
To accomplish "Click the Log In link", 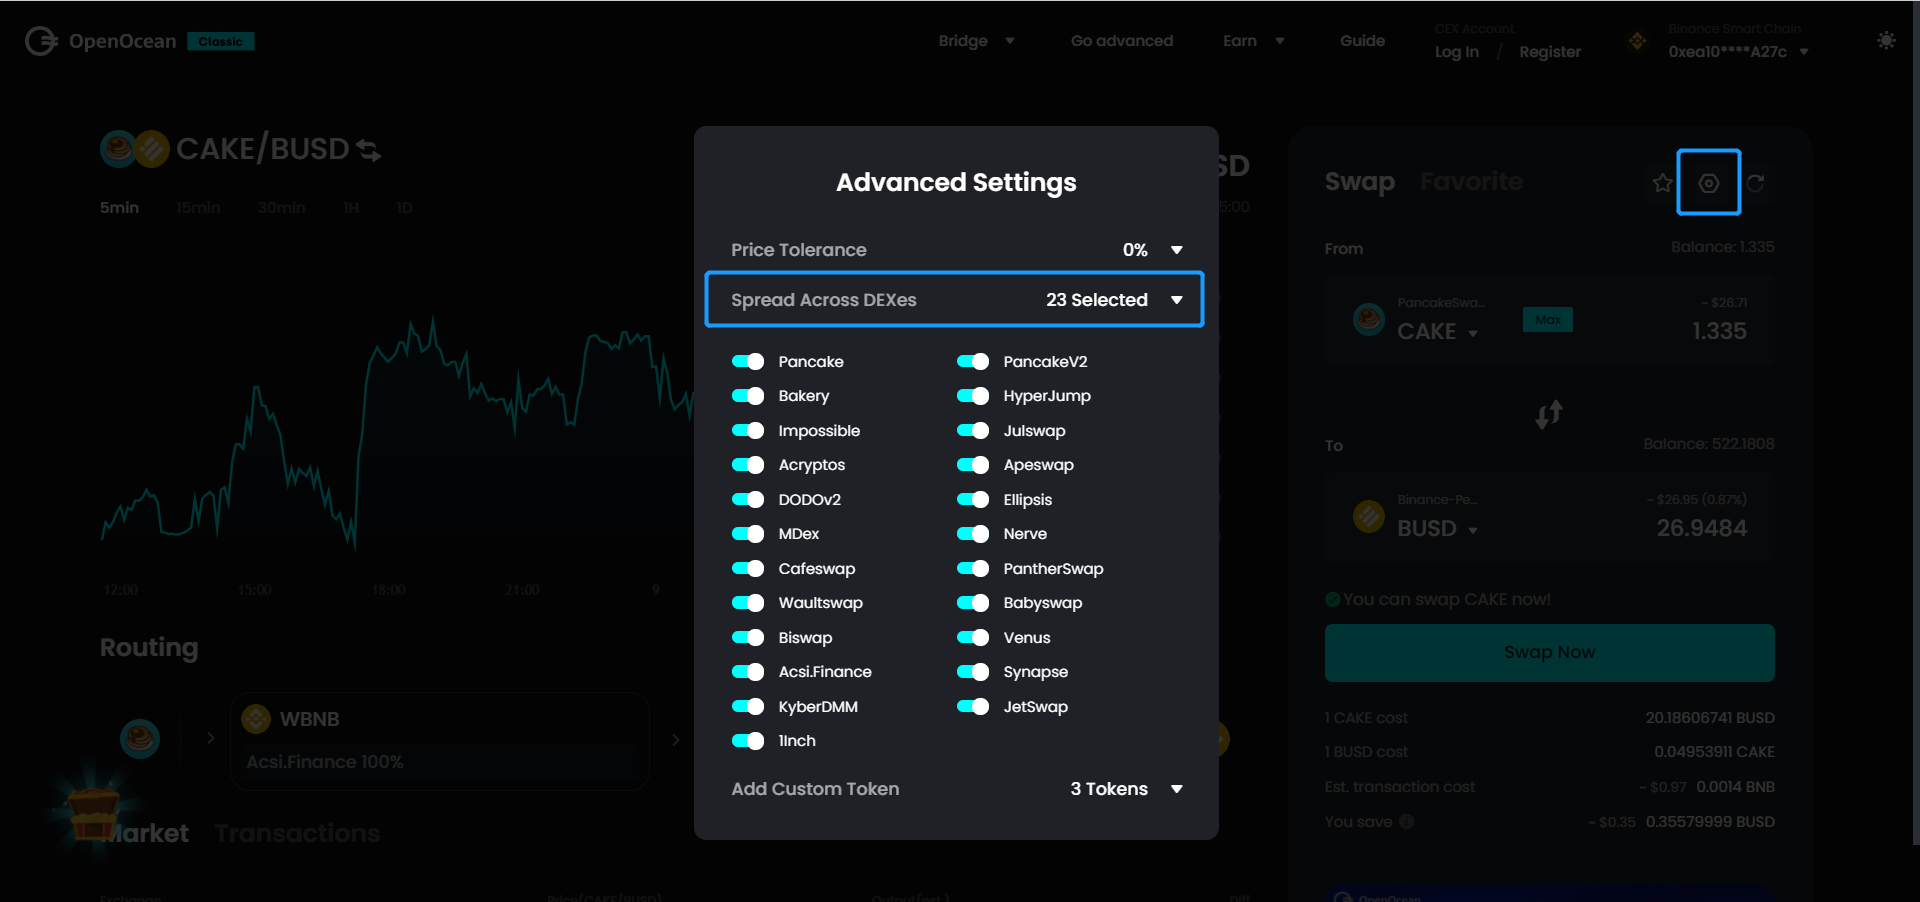I will tap(1456, 52).
